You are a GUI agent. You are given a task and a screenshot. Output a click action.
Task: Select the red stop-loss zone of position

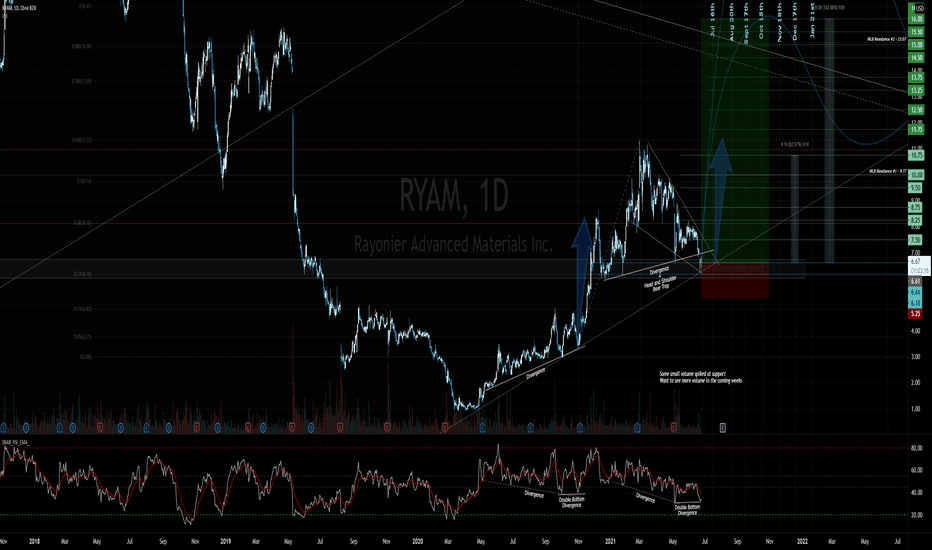[735, 281]
